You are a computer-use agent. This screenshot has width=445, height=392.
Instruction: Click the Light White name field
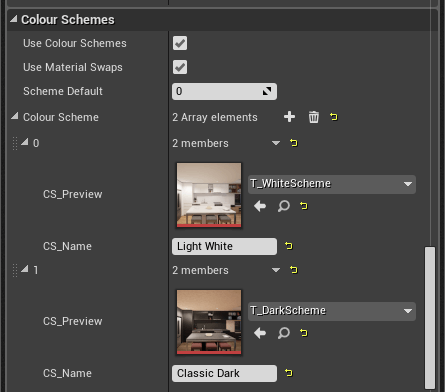224,246
